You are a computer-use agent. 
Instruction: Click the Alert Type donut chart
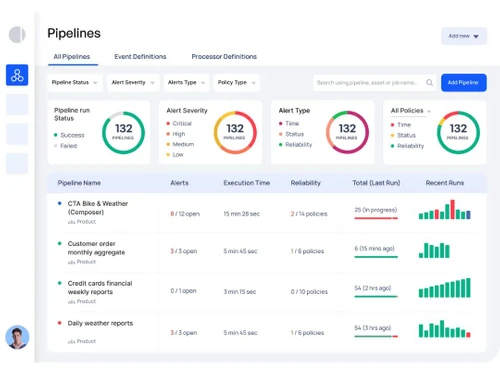347,132
